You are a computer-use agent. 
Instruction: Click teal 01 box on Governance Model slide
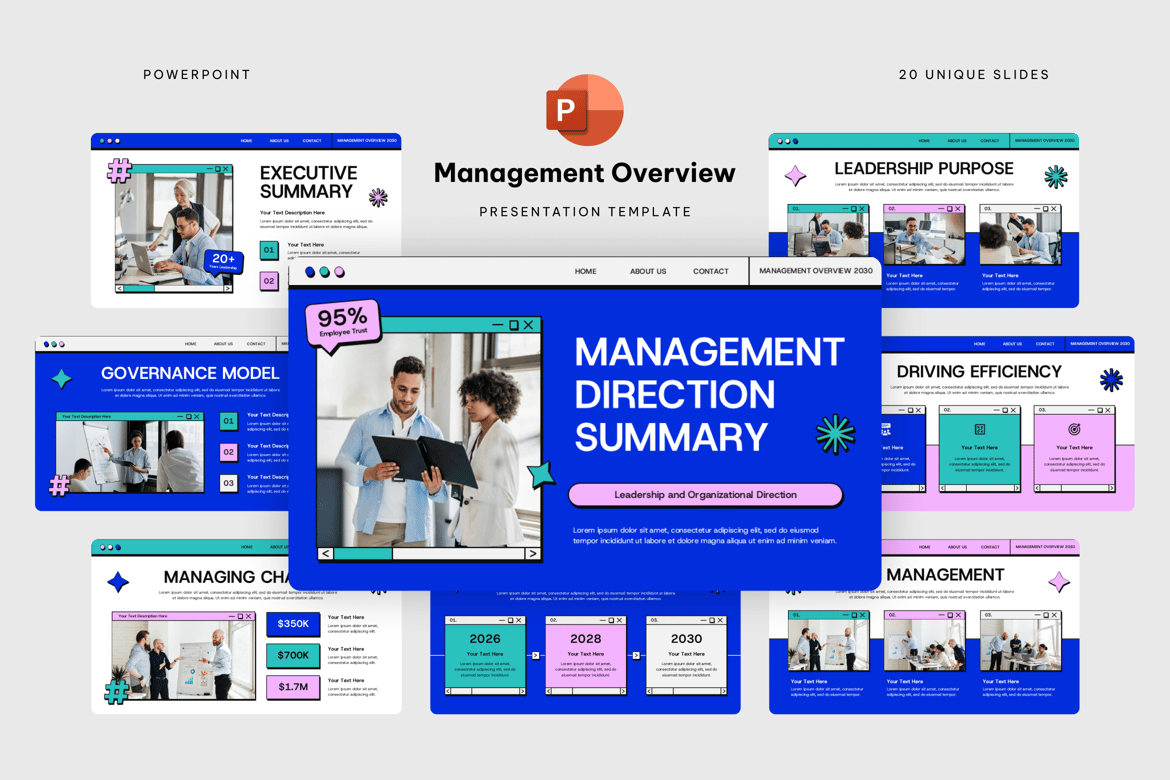[x=228, y=421]
